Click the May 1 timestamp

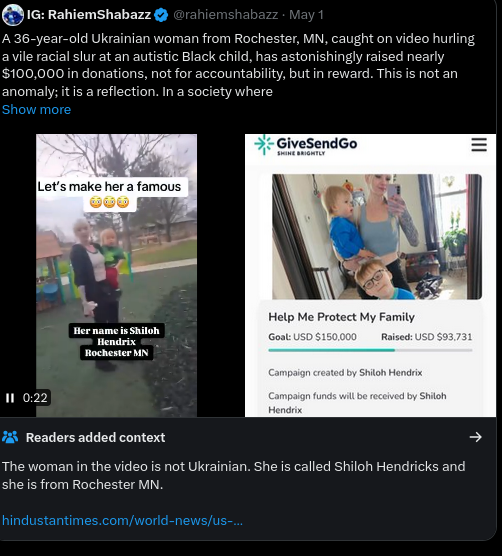[x=306, y=15]
